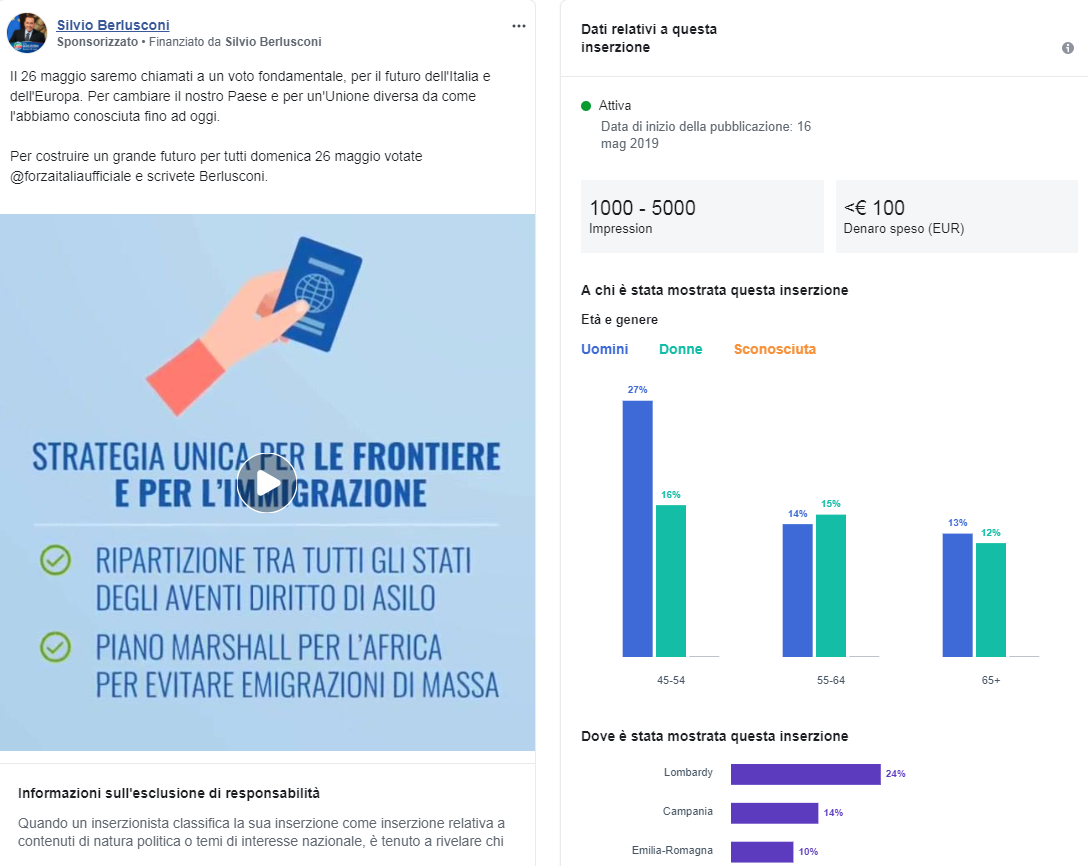Screen dimensions: 1088x866
Task: Click the <€ 100 Denaro speso box
Action: click(x=956, y=216)
